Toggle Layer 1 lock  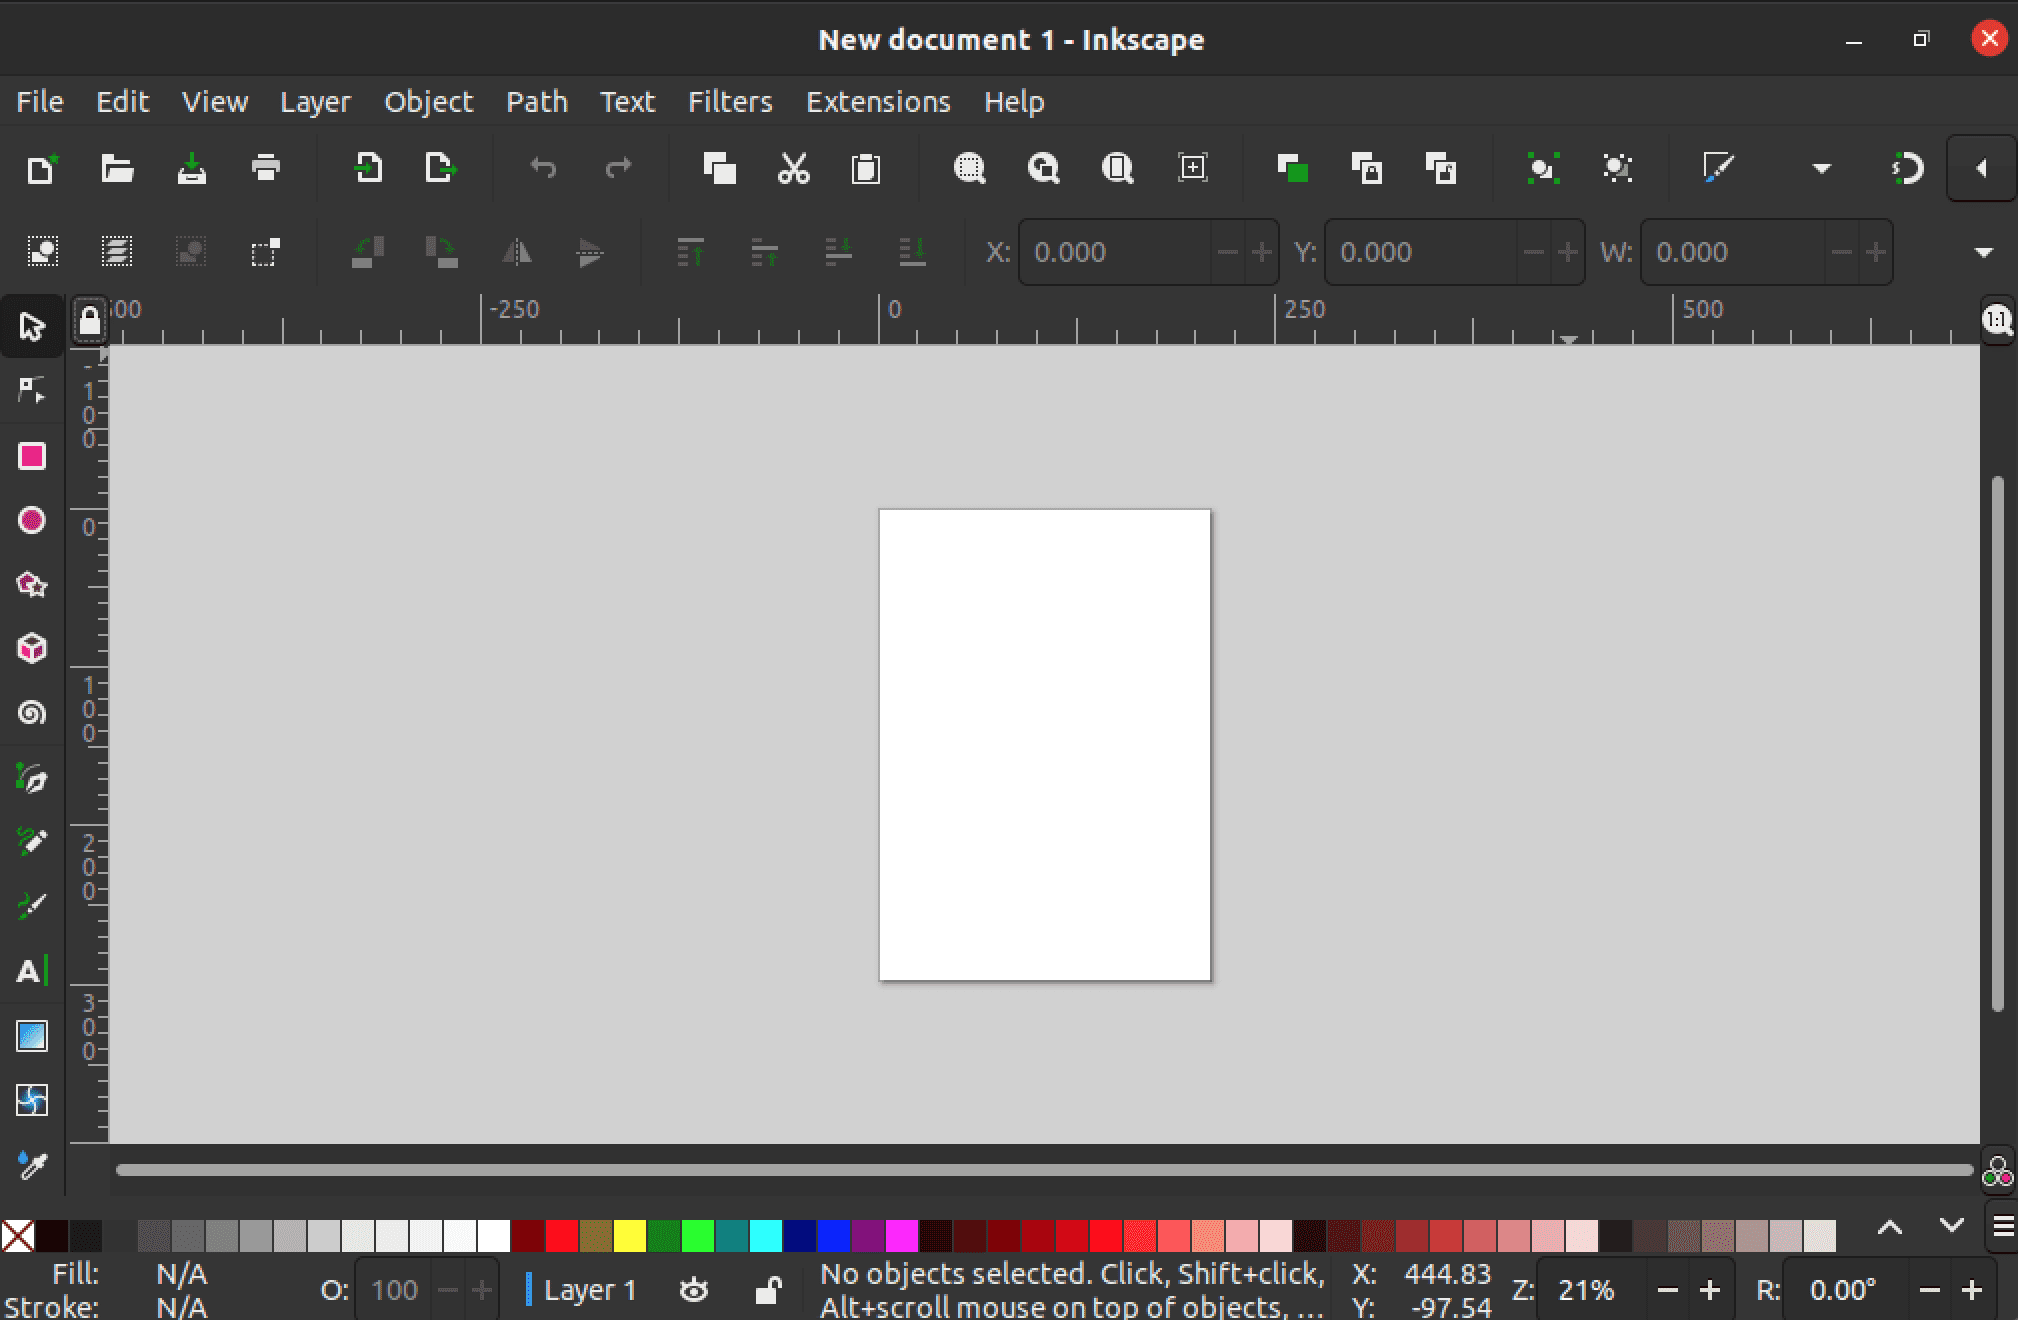click(767, 1290)
